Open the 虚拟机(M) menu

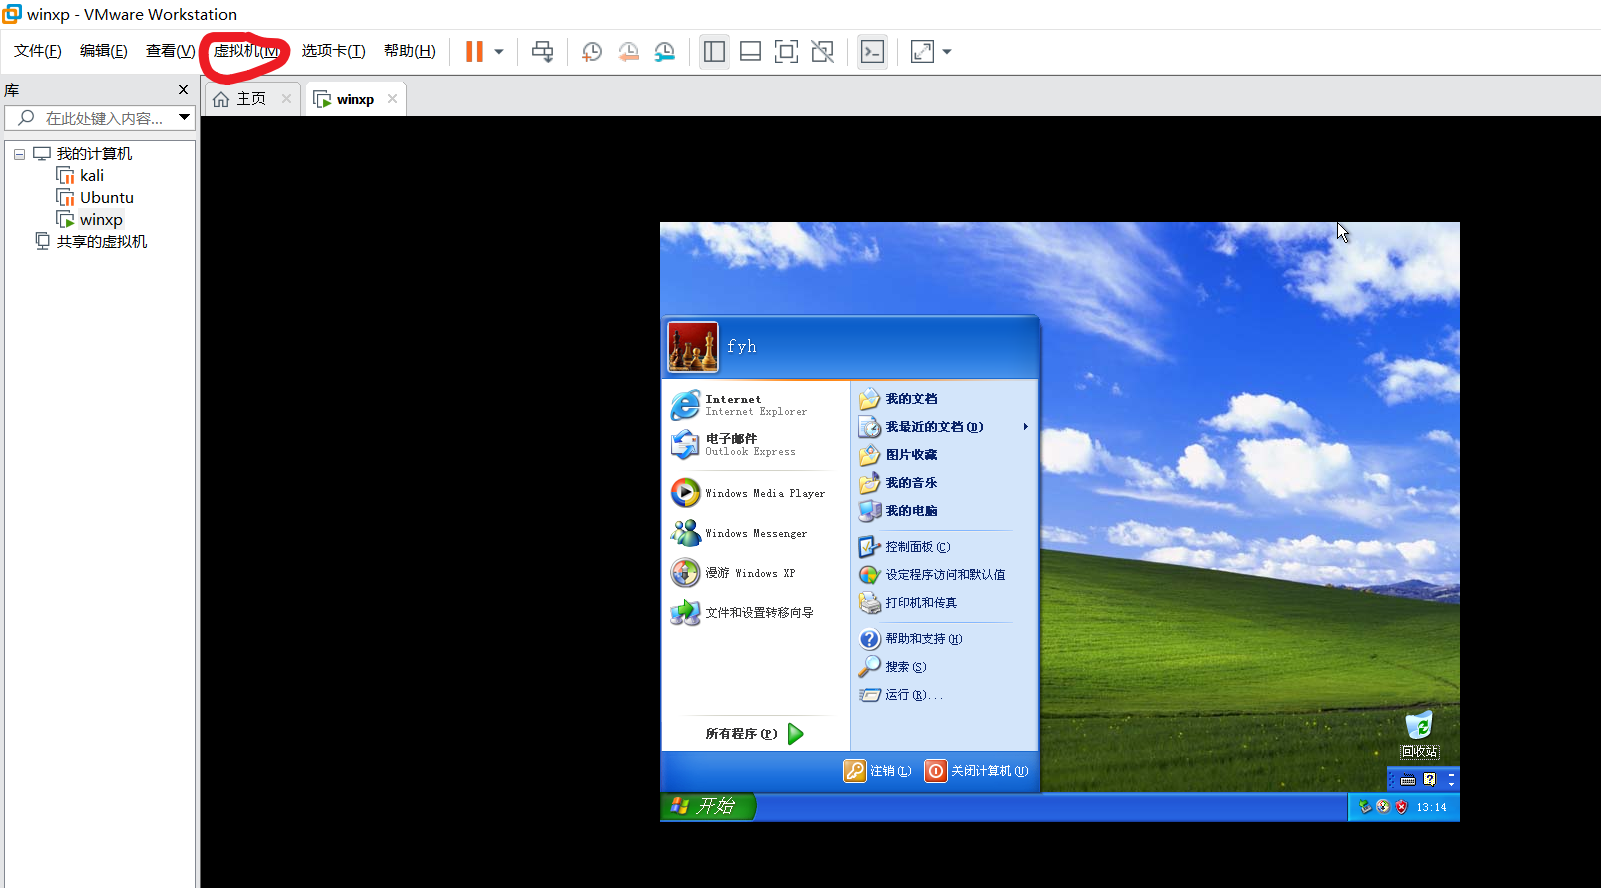click(x=246, y=51)
